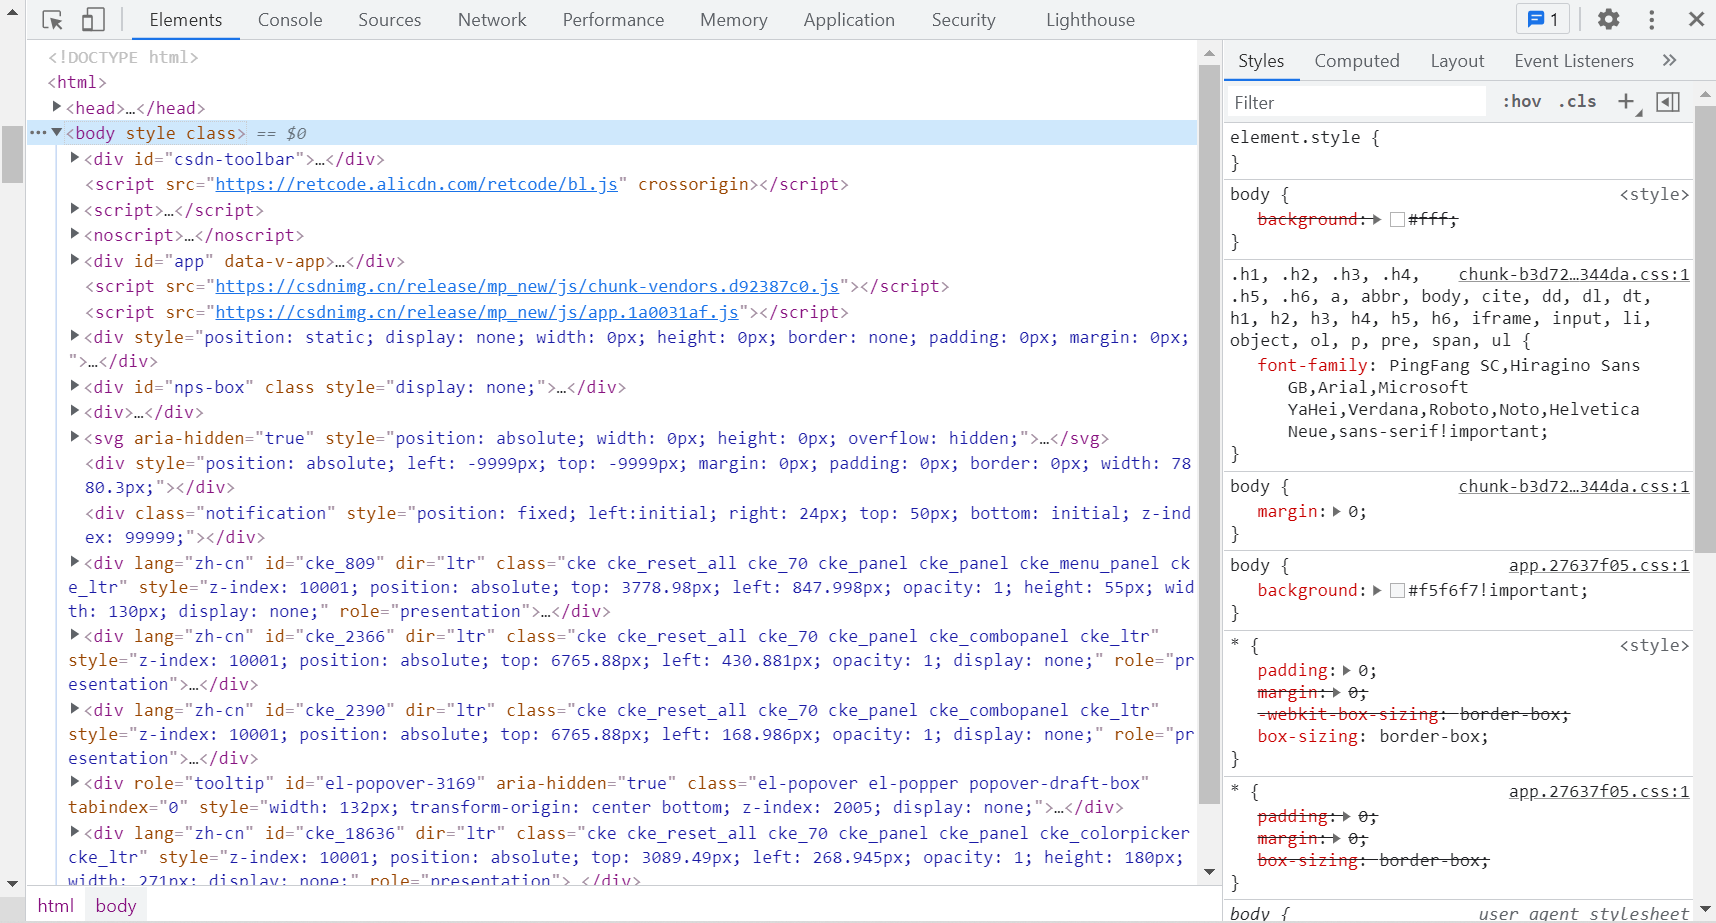The image size is (1716, 923).
Task: Toggle the computed styles sidebar icon
Action: coord(1668,102)
